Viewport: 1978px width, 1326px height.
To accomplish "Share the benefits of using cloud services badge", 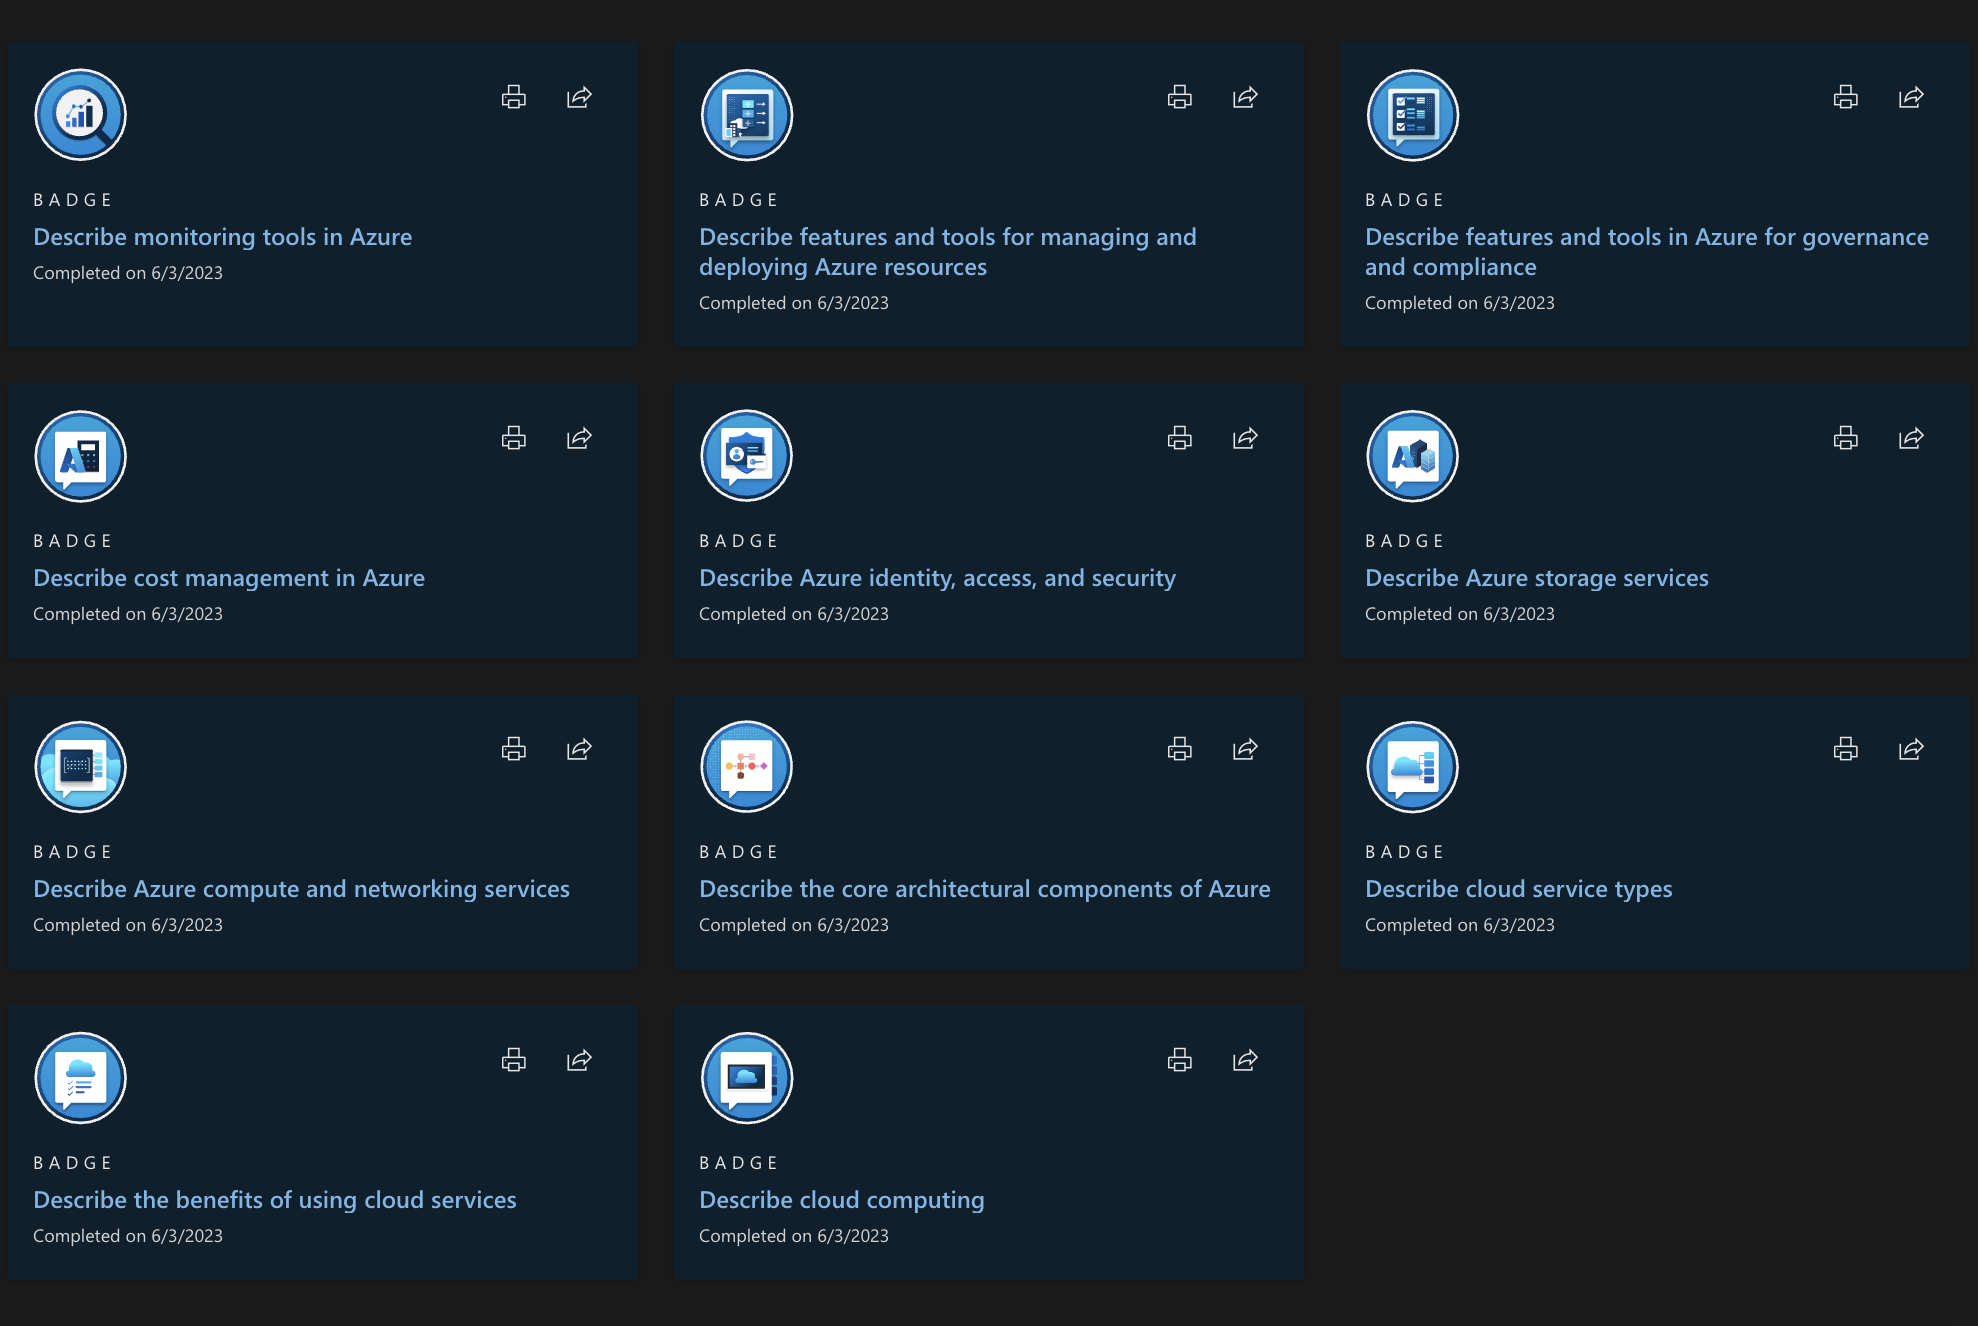I will [x=579, y=1060].
